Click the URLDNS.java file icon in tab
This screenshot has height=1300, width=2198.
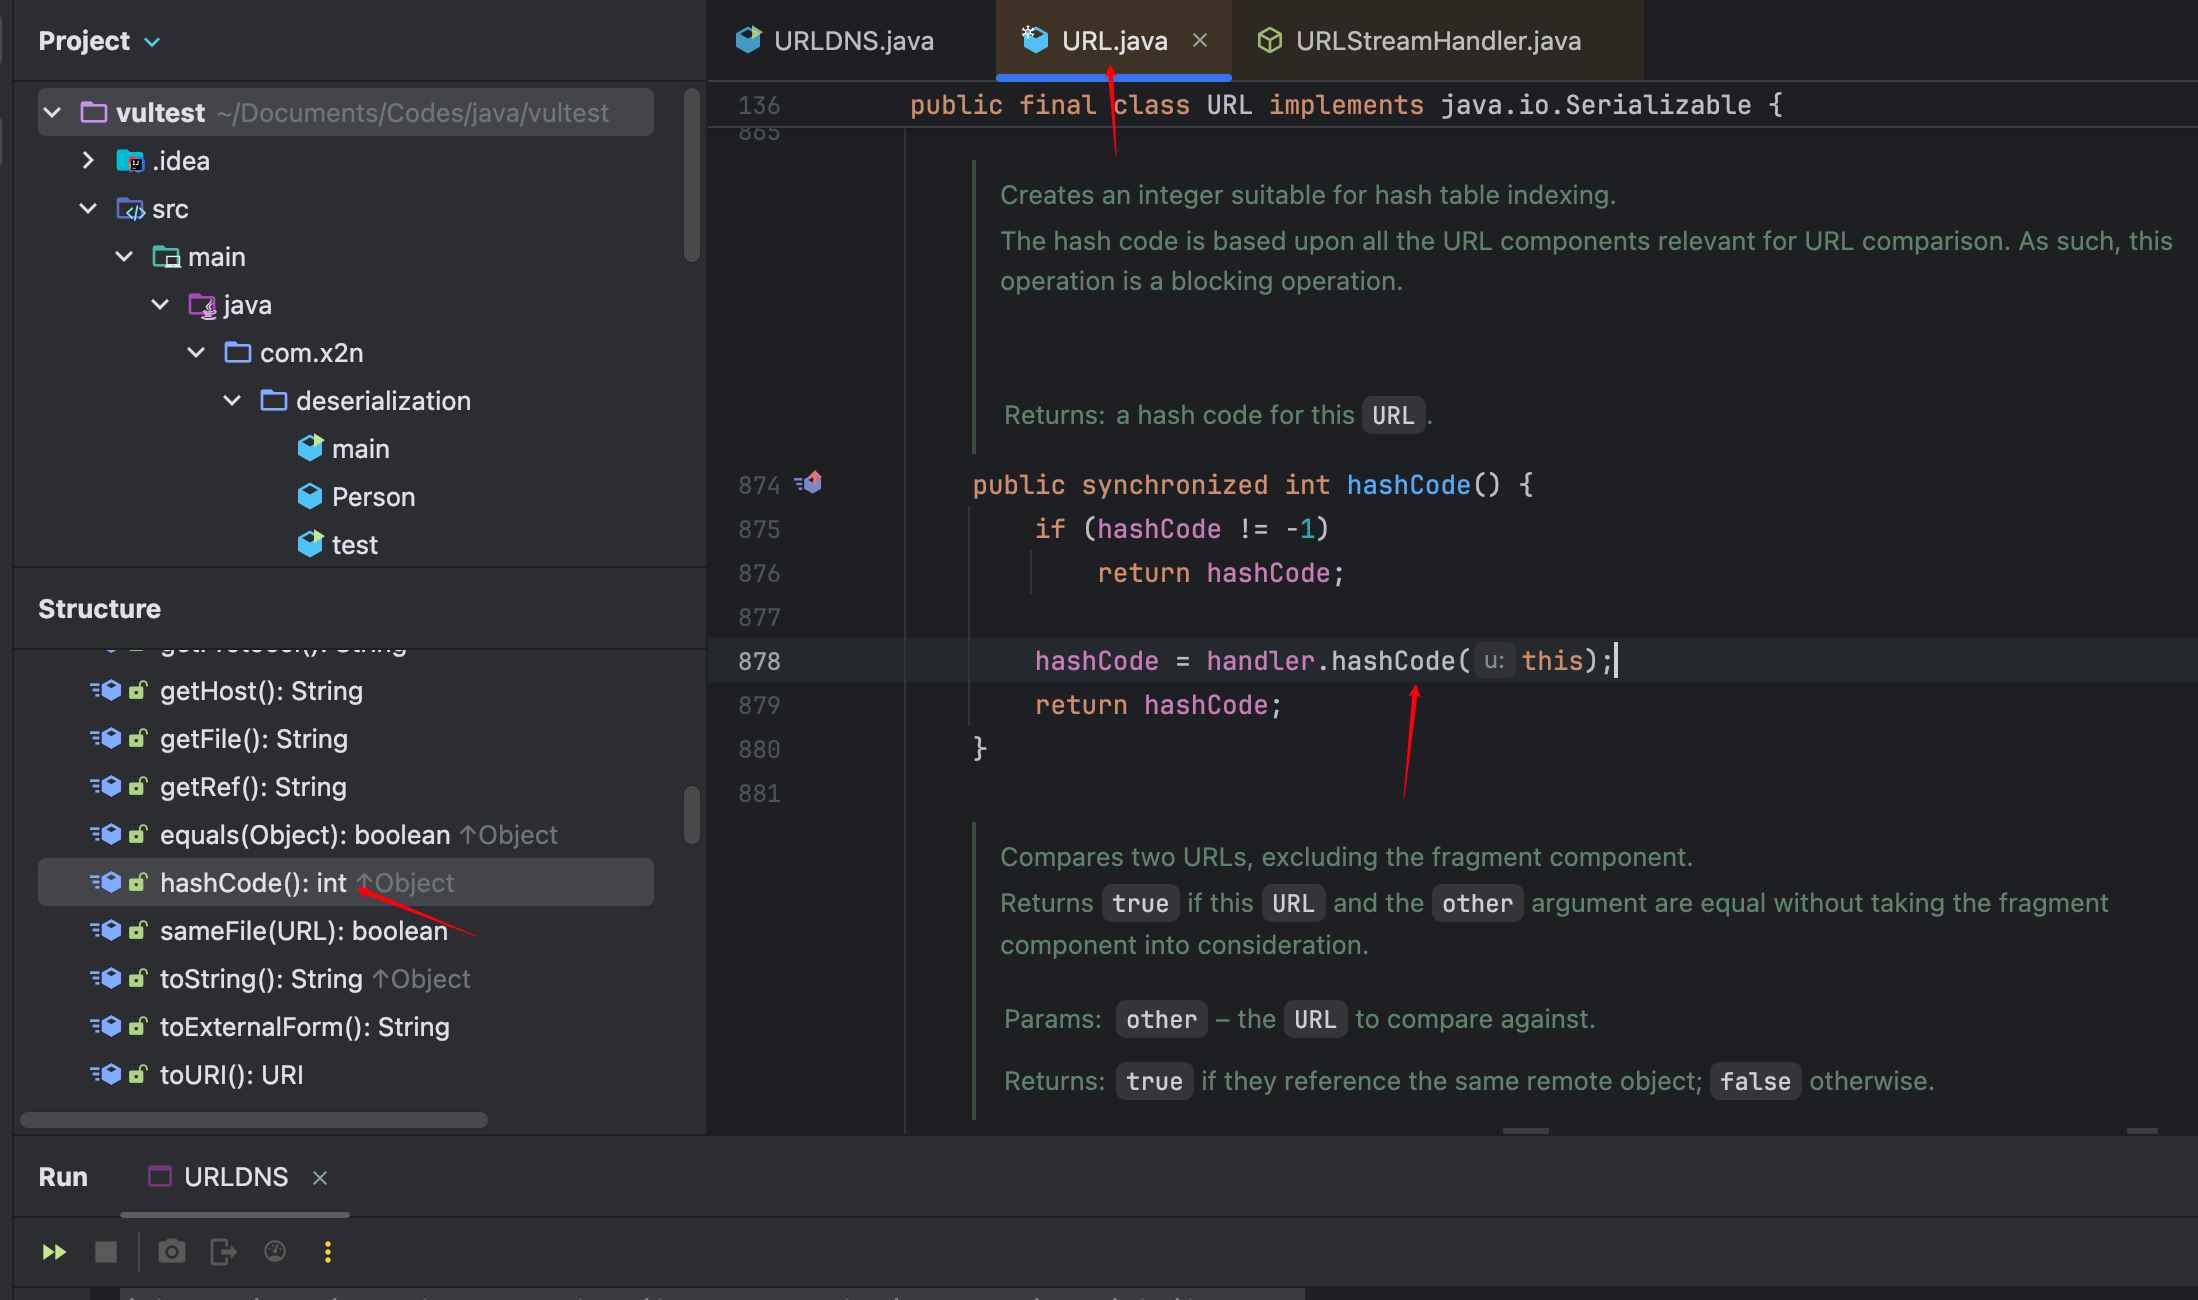pyautogui.click(x=748, y=40)
